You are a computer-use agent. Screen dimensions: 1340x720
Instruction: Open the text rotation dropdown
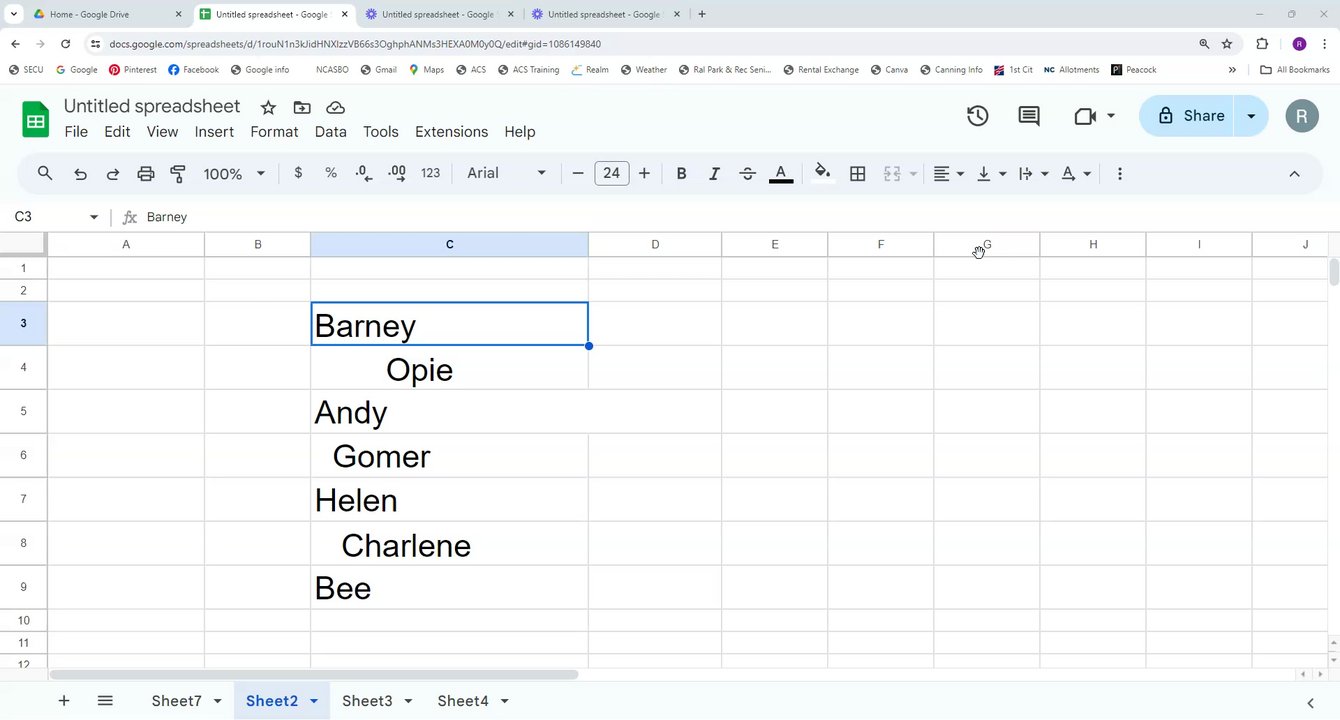(x=1075, y=174)
